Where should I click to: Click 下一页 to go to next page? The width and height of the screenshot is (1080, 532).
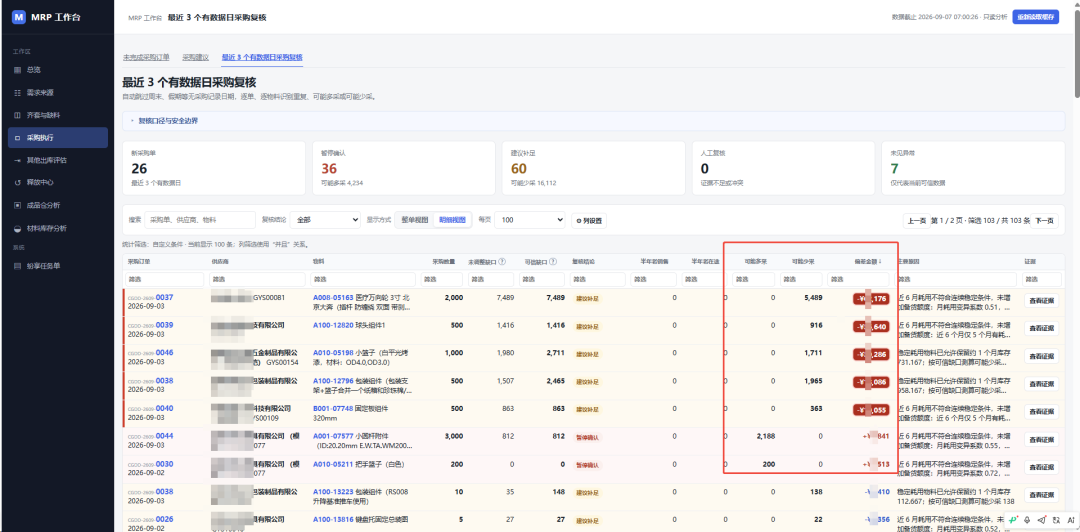[x=1044, y=221]
